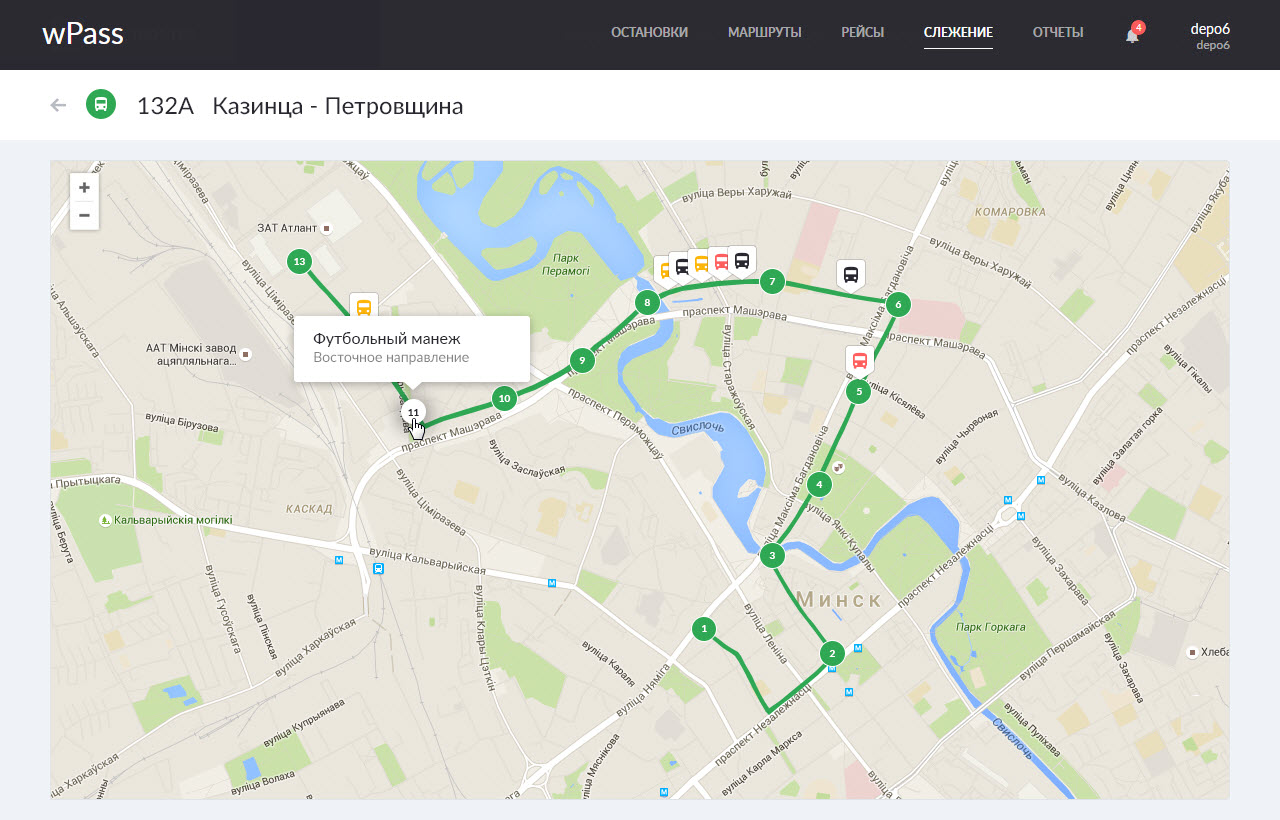Select the red bus marker above stop 5
The image size is (1280, 820).
click(x=859, y=360)
